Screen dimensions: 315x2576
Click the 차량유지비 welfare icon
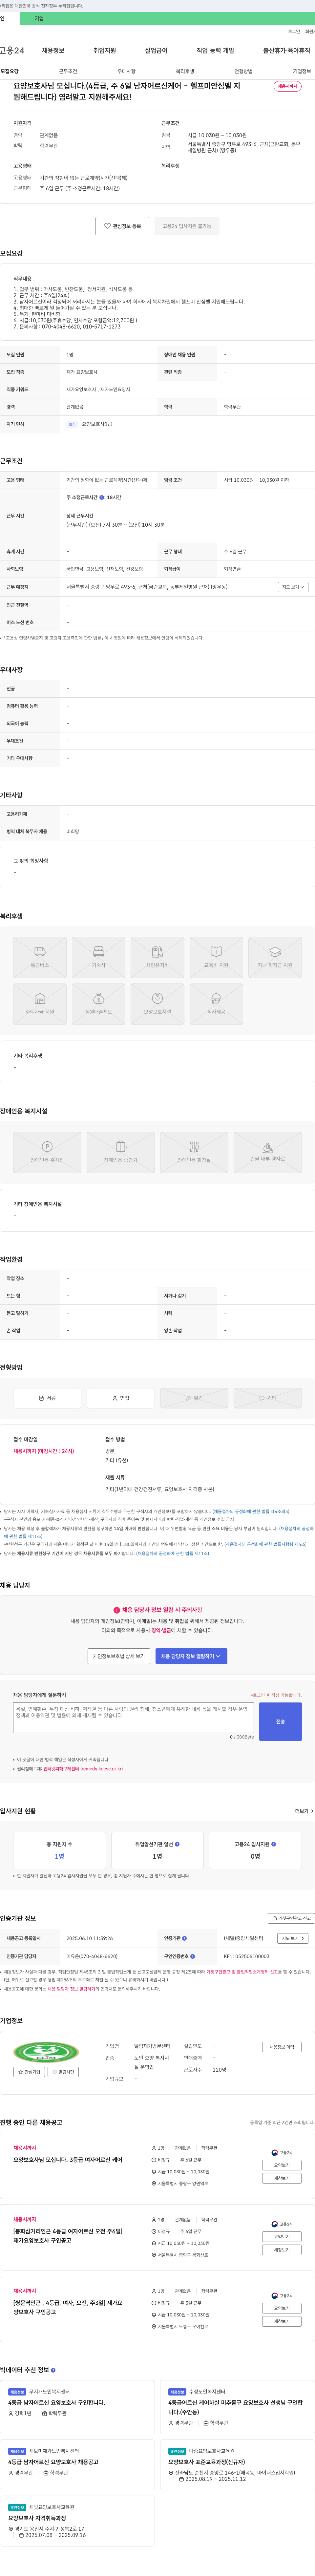coord(157,957)
